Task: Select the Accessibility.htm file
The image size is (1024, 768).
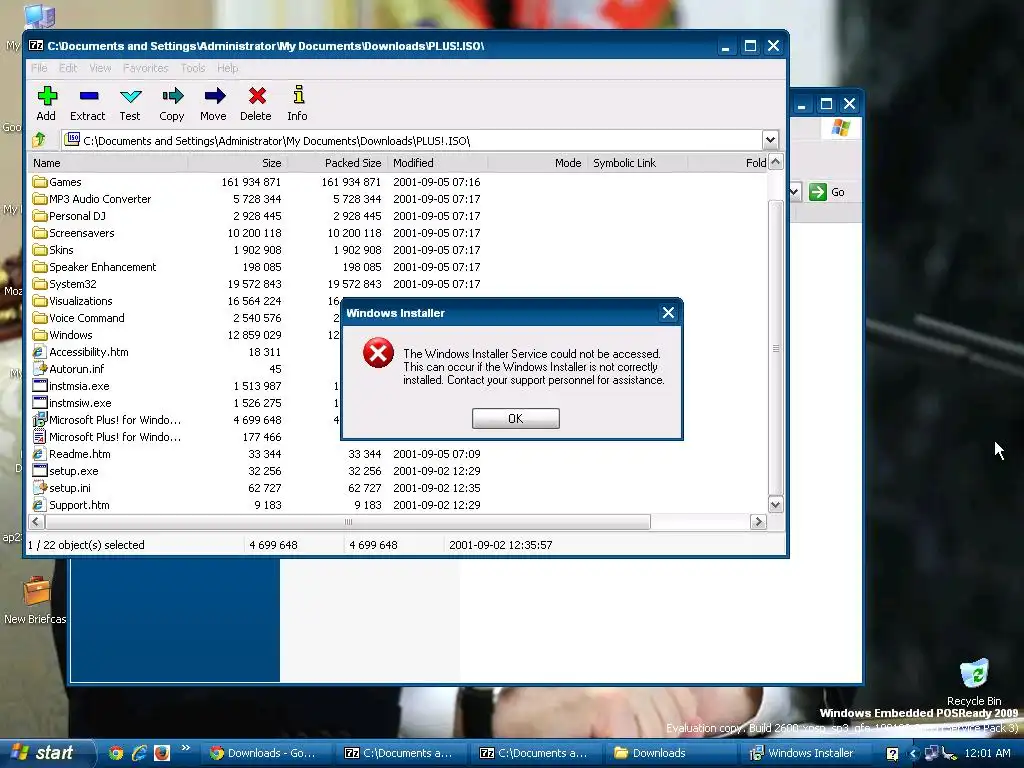Action: [81, 352]
